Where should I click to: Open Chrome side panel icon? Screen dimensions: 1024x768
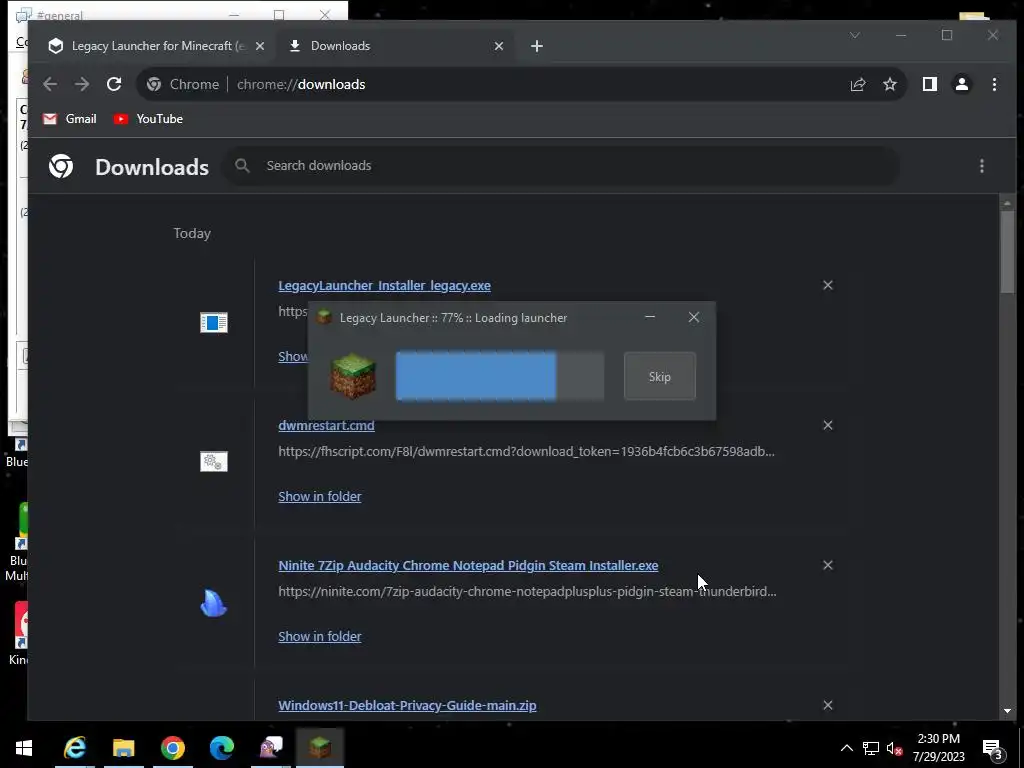click(929, 84)
